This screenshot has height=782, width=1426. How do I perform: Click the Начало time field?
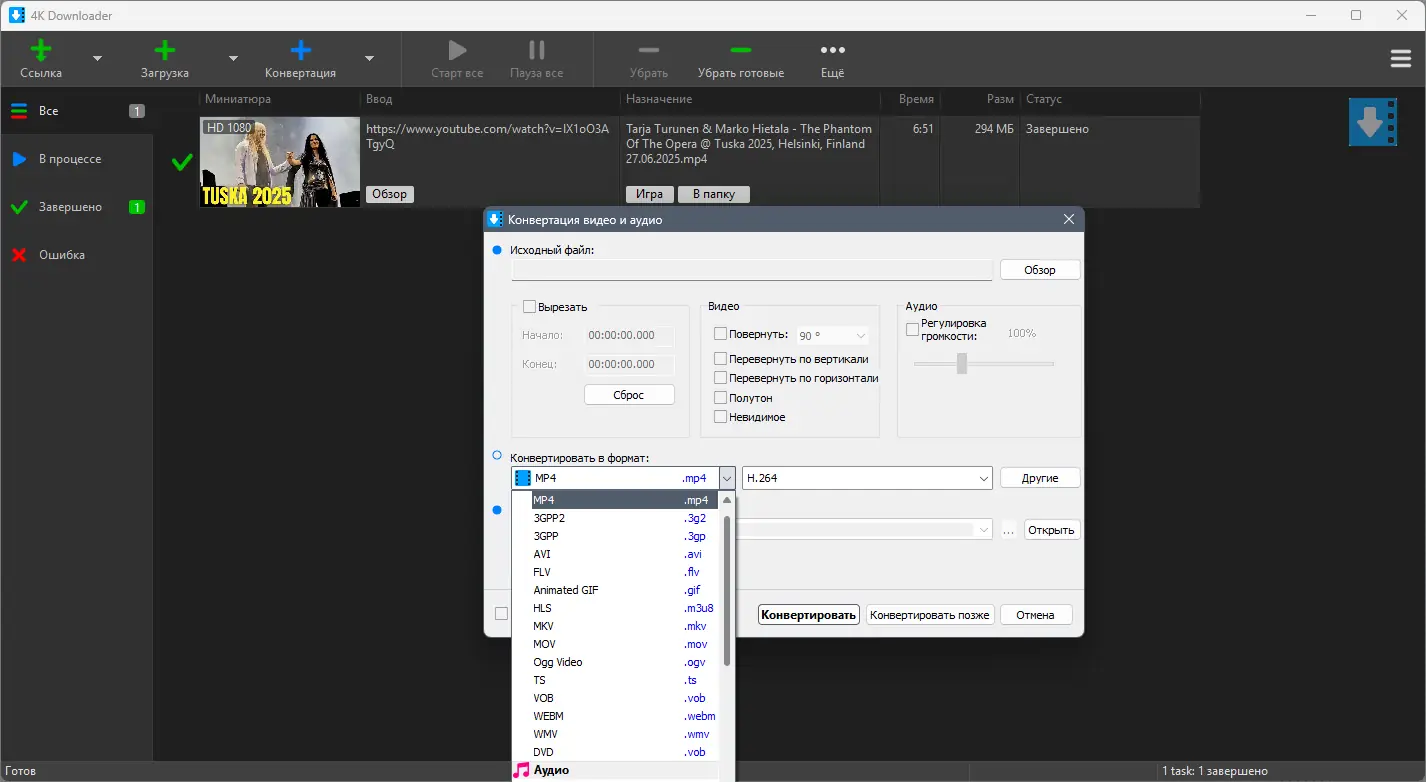pos(630,336)
